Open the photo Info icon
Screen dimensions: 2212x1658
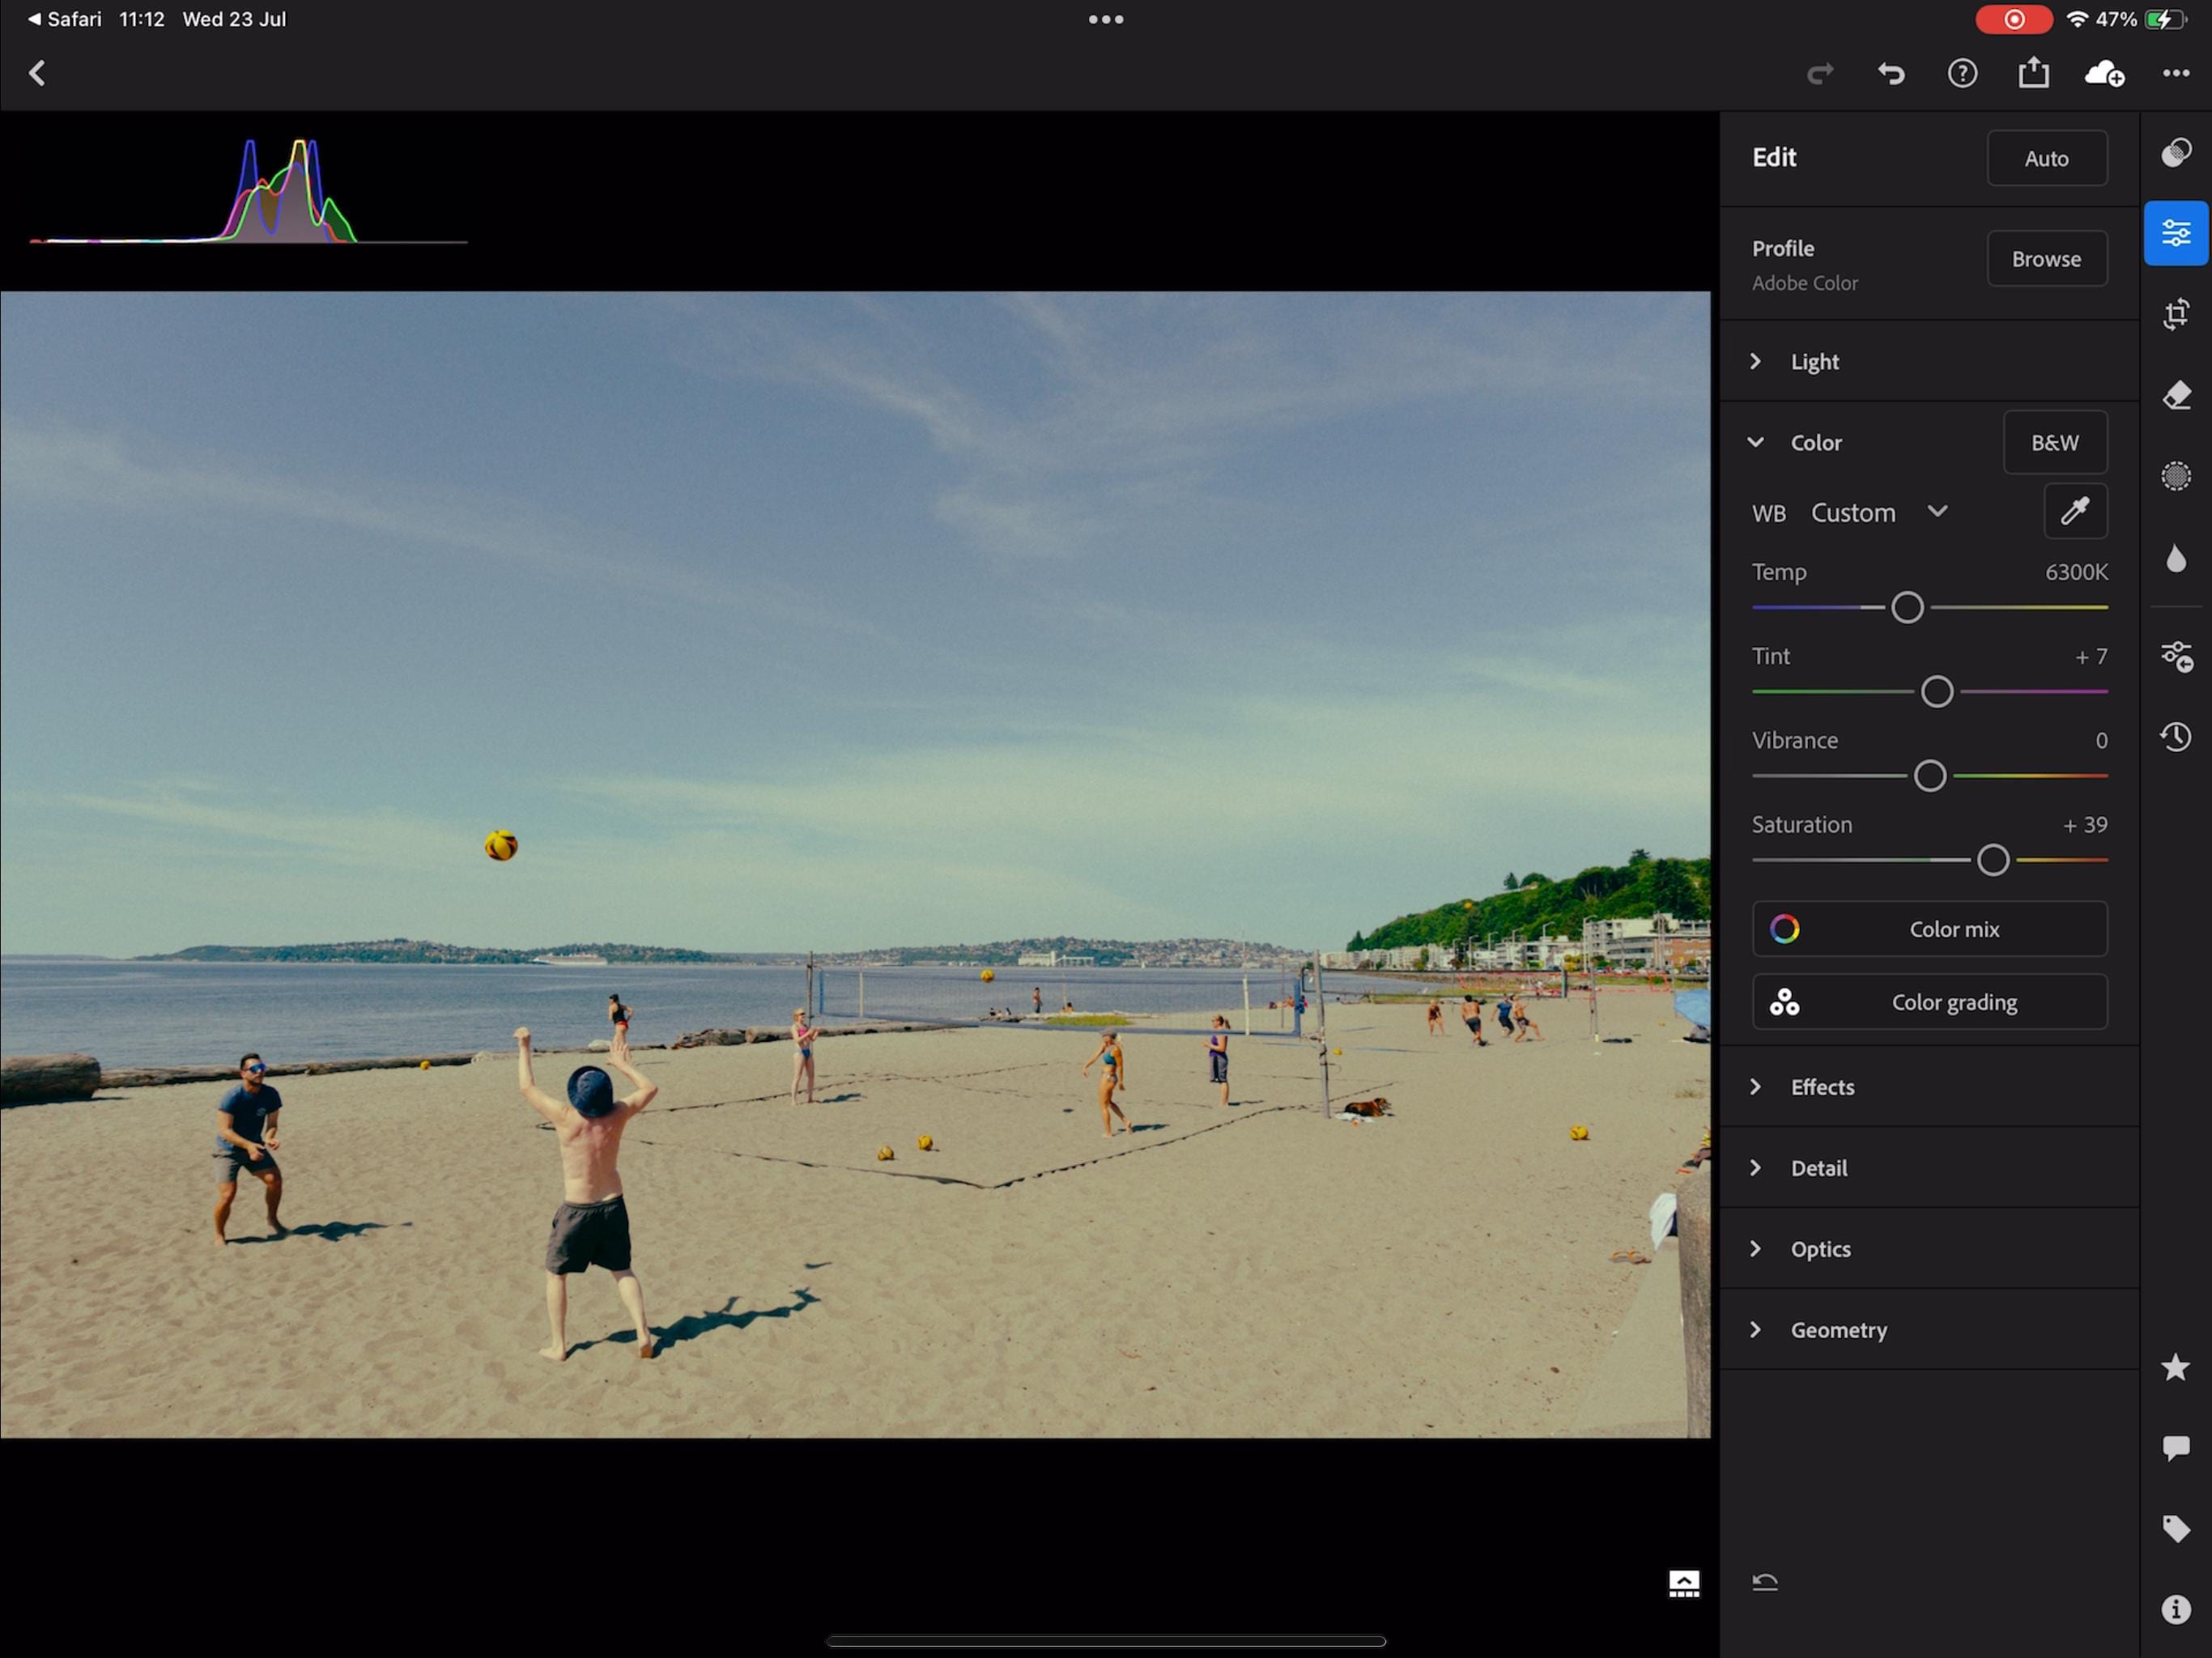(x=2176, y=1610)
